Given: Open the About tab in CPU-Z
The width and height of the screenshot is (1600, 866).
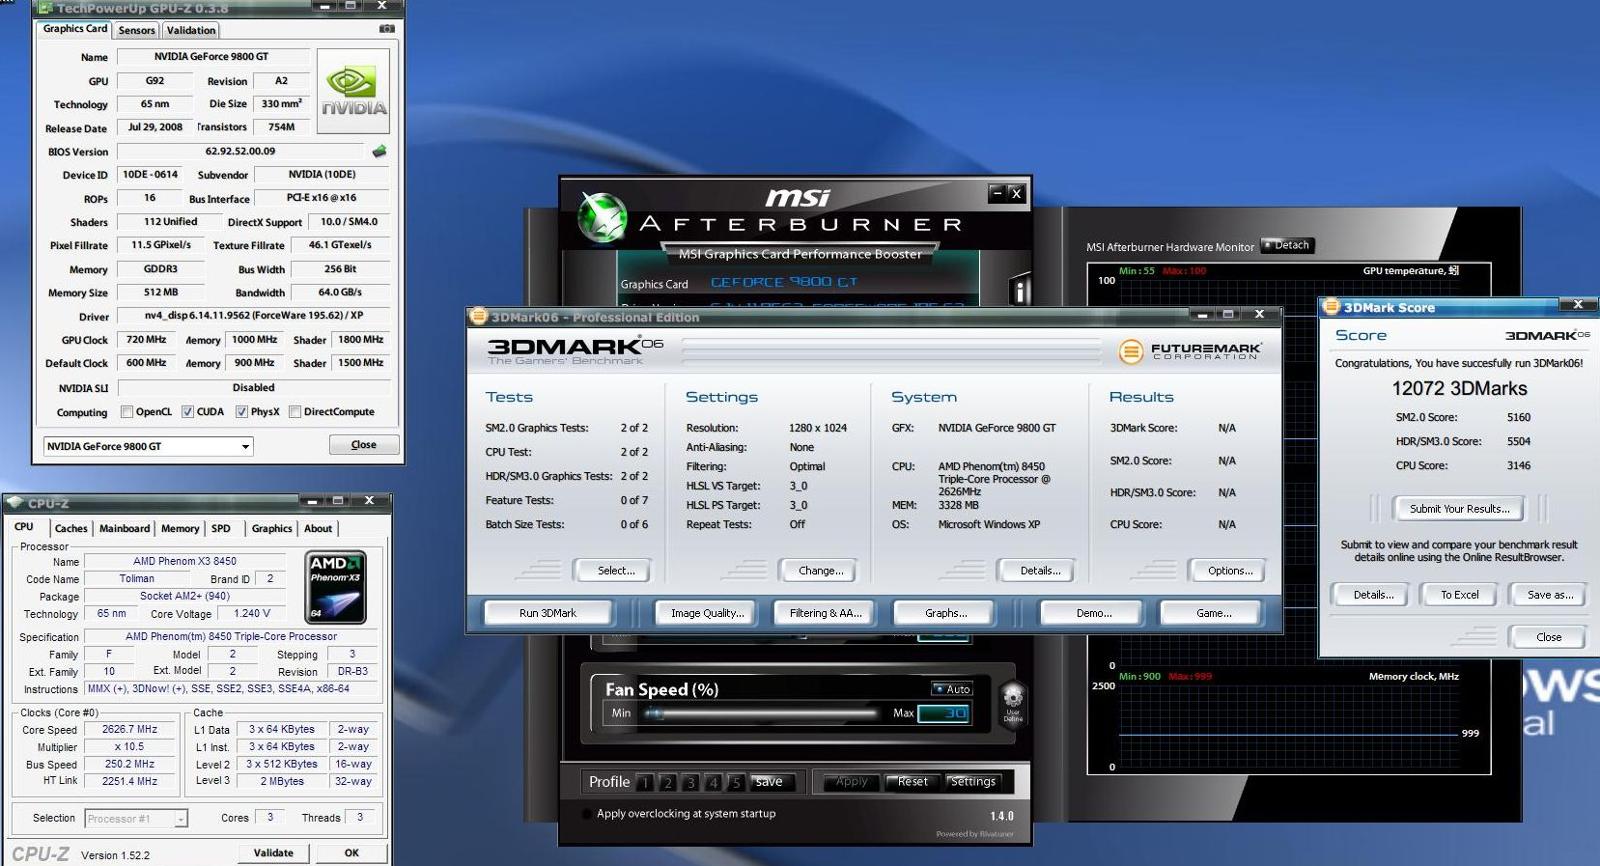Looking at the screenshot, I should tap(318, 528).
